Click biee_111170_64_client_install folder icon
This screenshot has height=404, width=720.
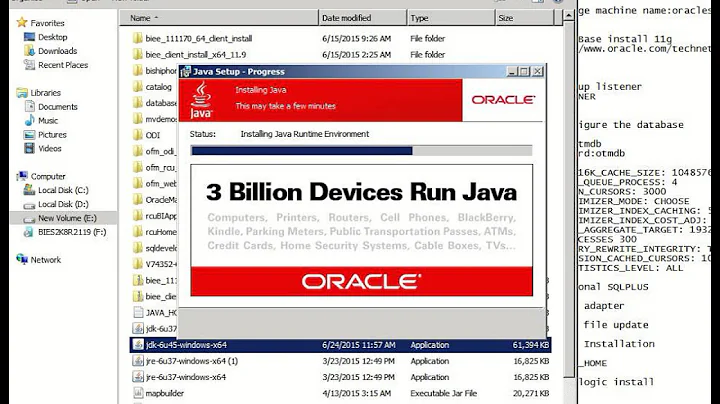[x=138, y=38]
